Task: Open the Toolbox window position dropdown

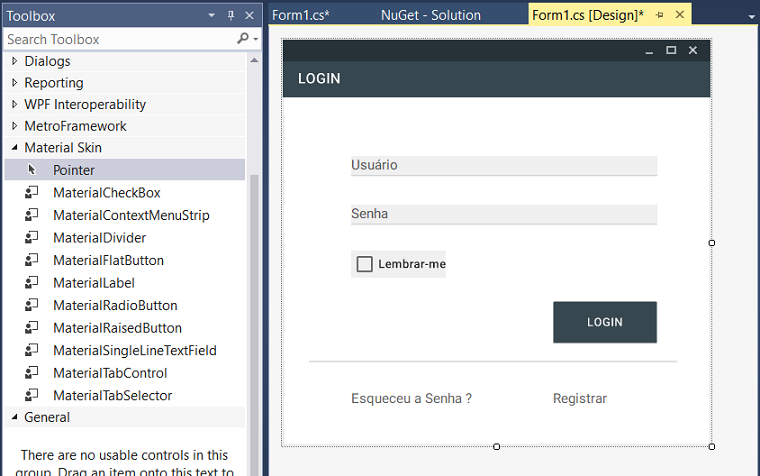Action: coord(211,16)
